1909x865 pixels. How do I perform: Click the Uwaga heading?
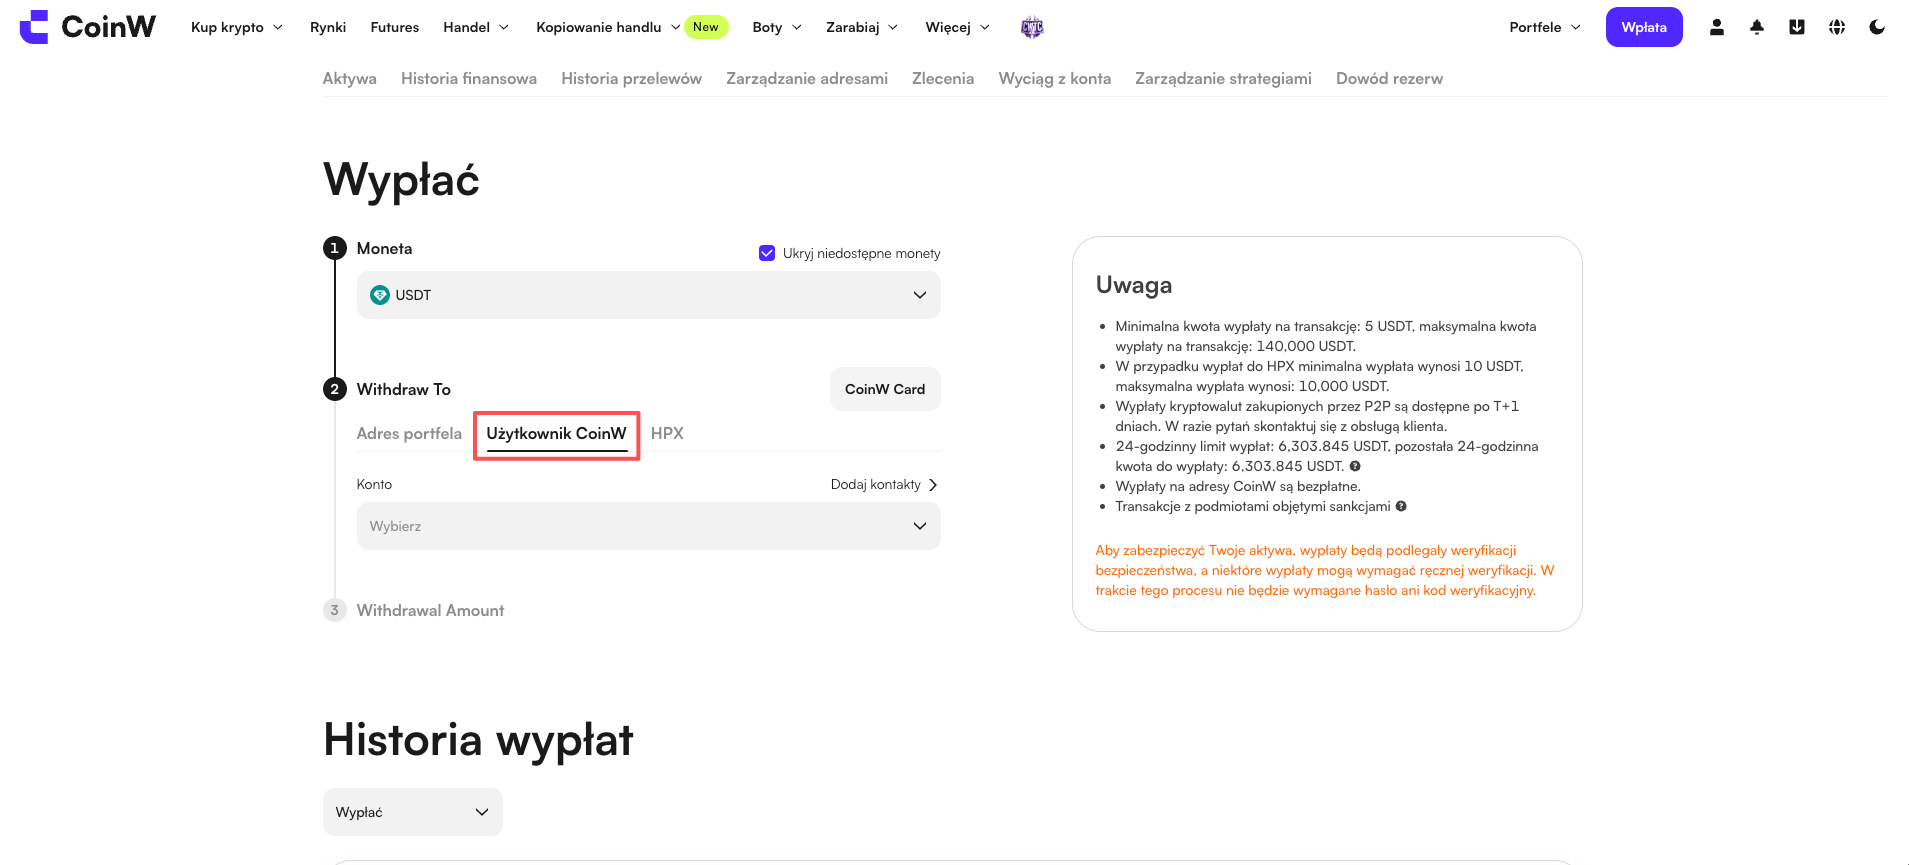pos(1134,285)
